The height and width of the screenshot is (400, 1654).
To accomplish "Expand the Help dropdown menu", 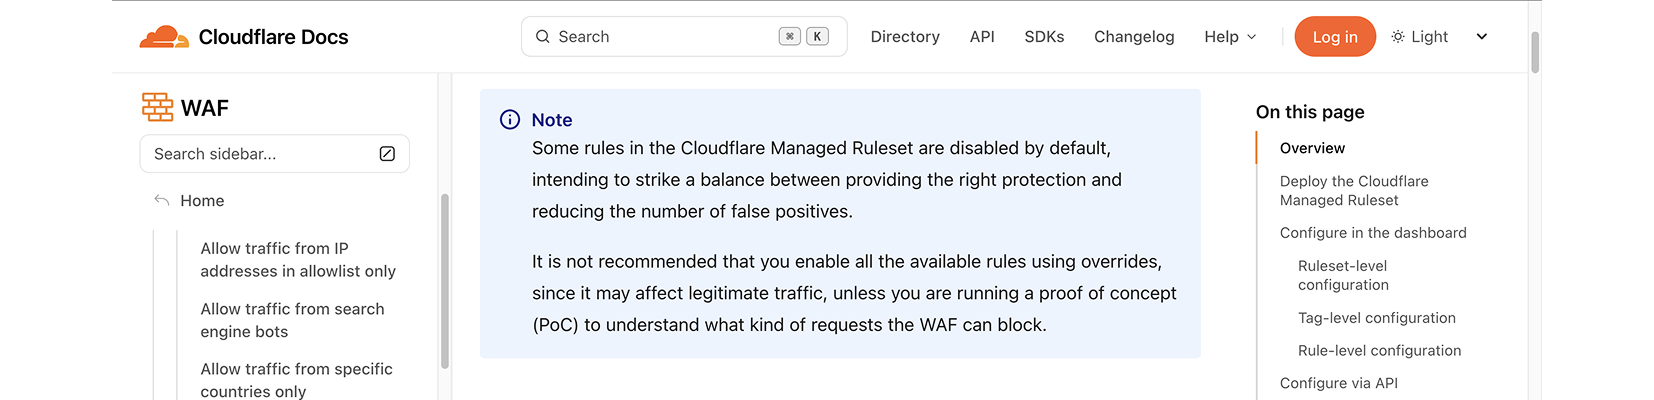I will click(x=1230, y=37).
